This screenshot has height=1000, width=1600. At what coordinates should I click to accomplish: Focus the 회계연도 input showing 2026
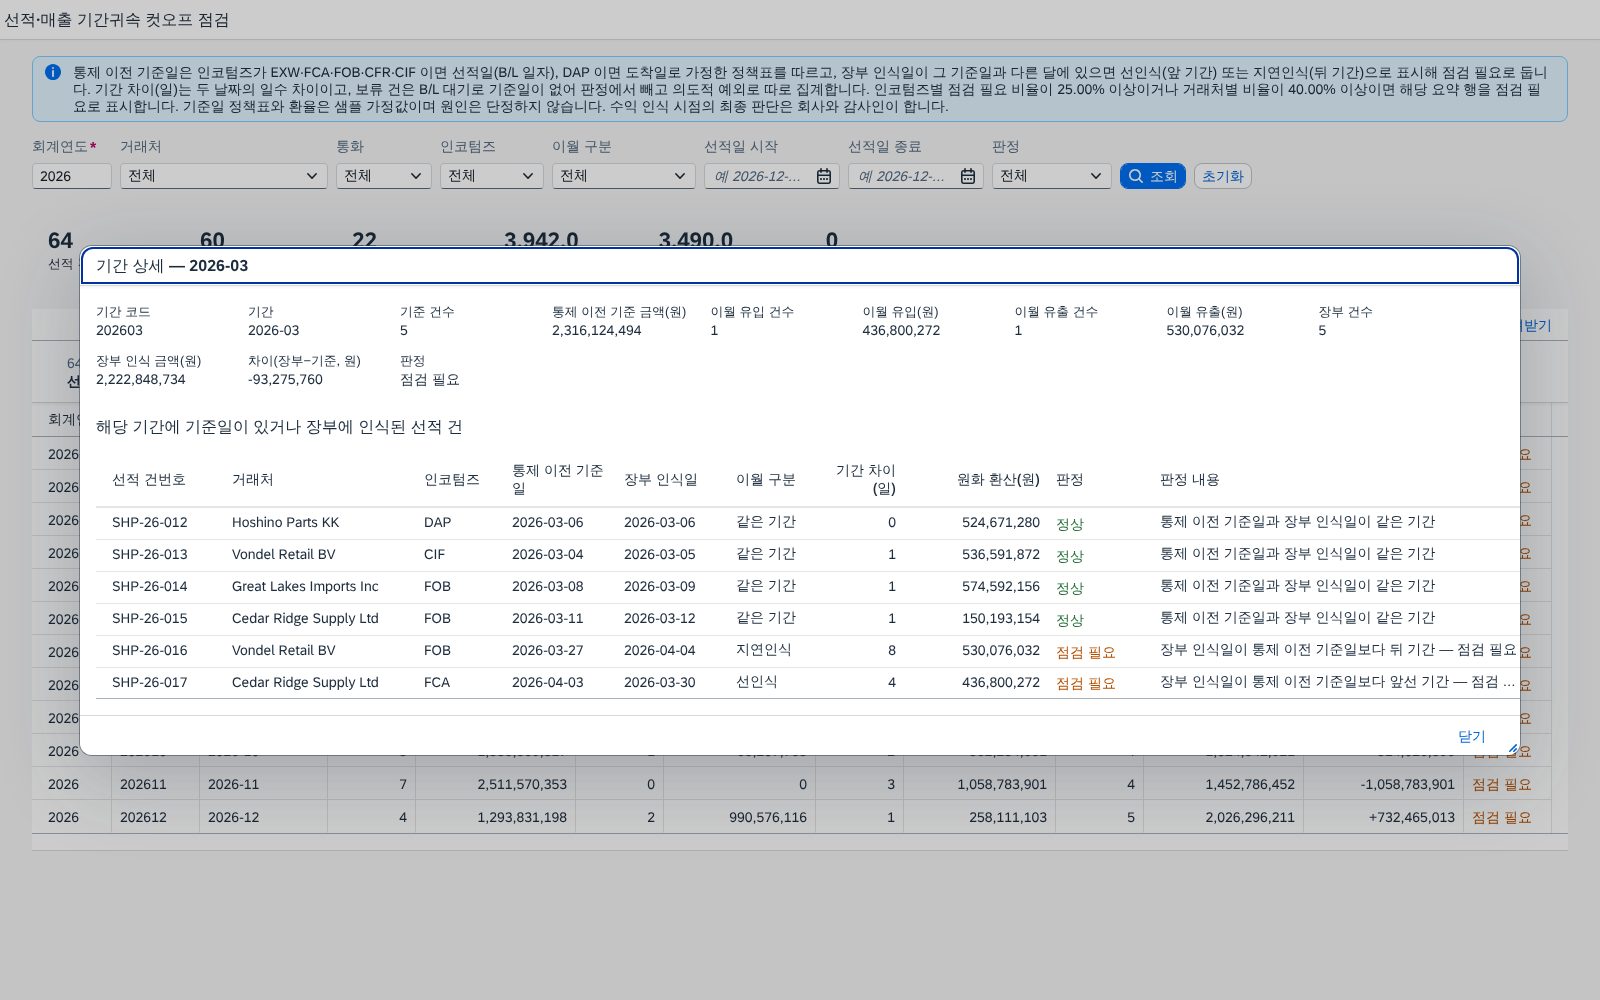[72, 176]
